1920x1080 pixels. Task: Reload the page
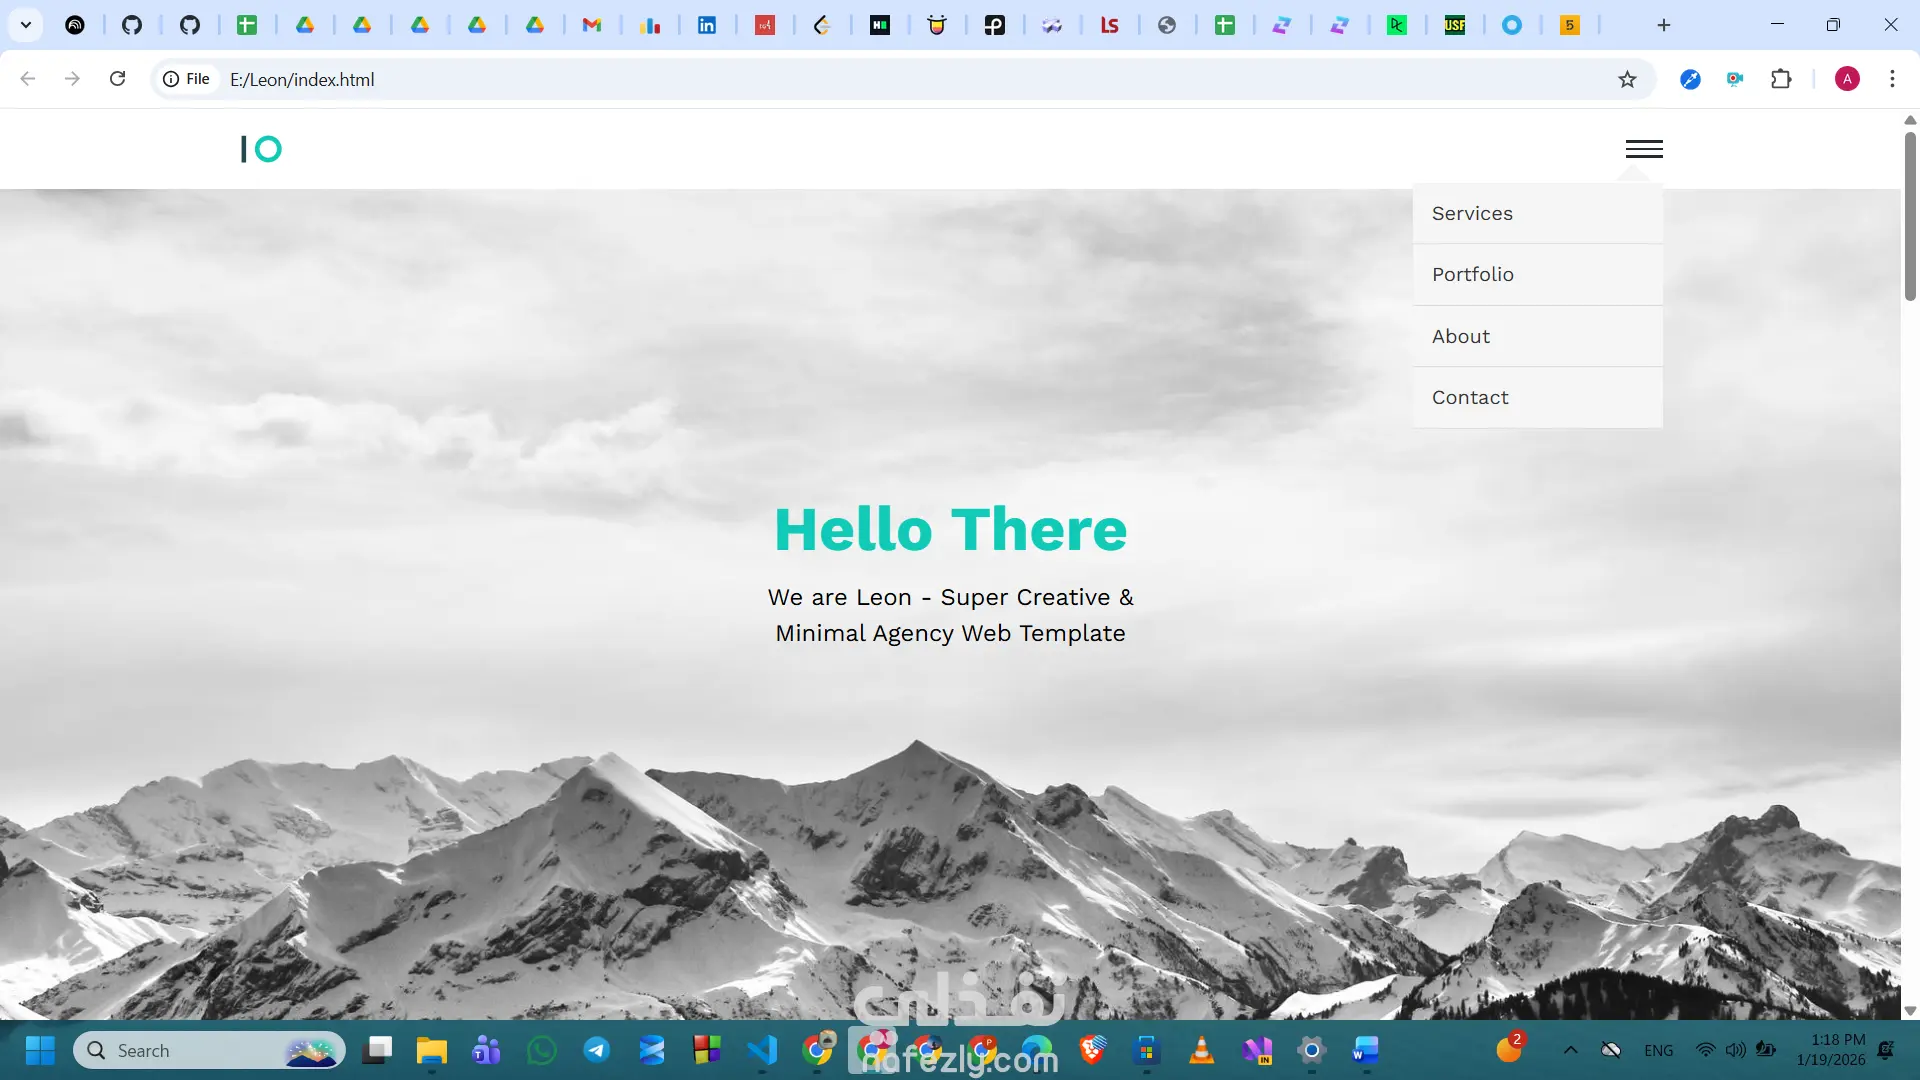(117, 79)
